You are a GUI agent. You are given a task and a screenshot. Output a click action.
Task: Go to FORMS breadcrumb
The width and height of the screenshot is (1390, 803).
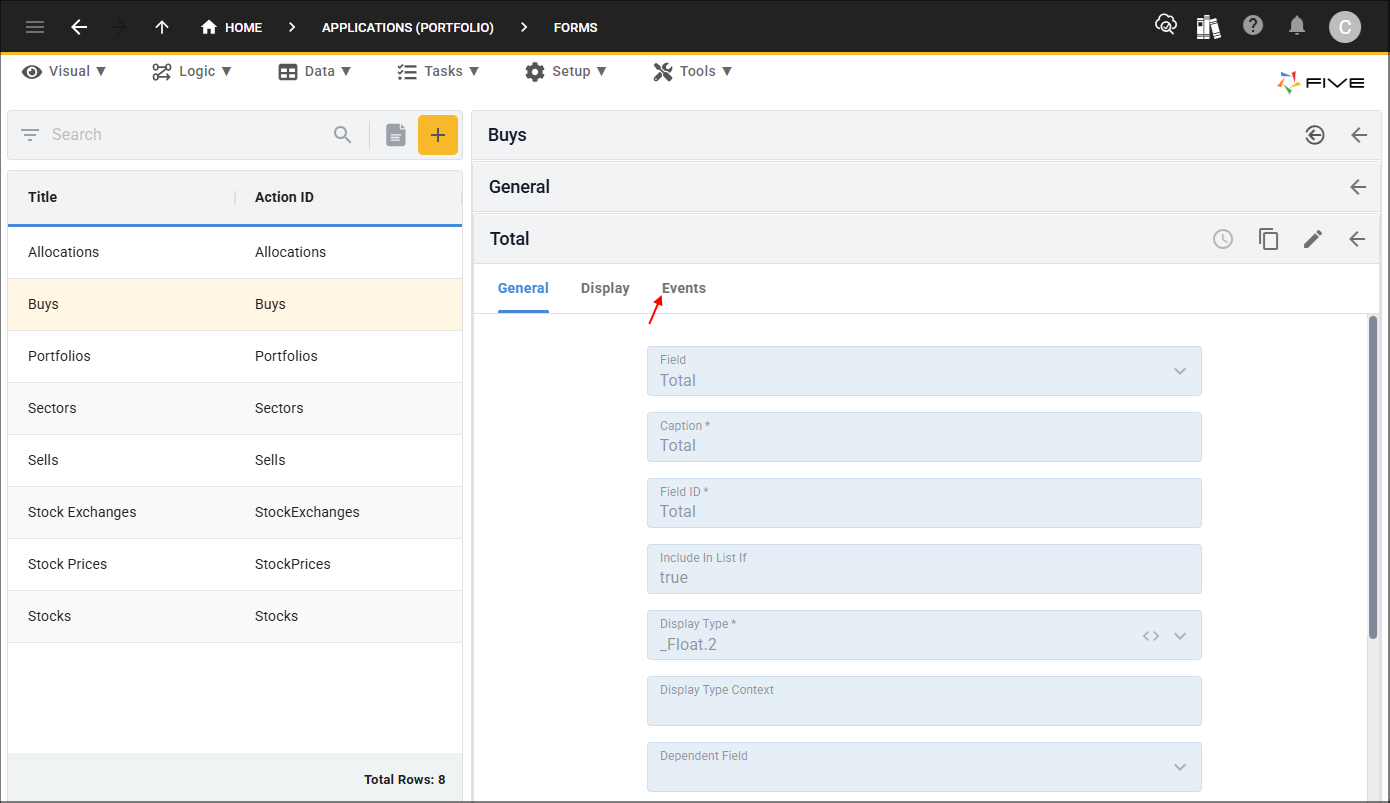tap(576, 27)
